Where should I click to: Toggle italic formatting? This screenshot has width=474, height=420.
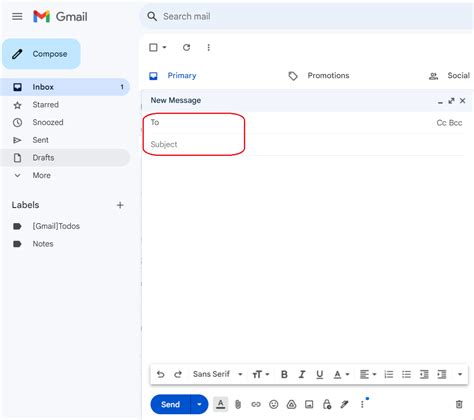(302, 375)
